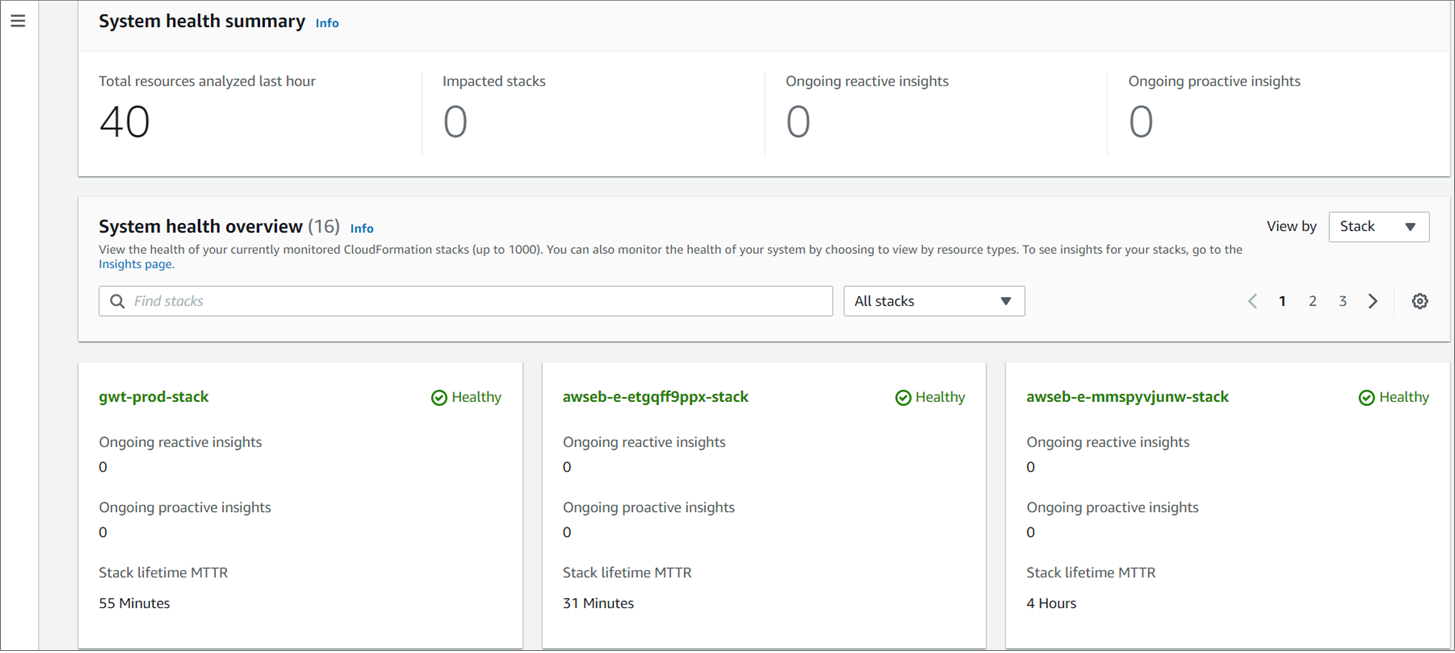Open the awseb-e-etgqff9ppx-stack details

[656, 397]
